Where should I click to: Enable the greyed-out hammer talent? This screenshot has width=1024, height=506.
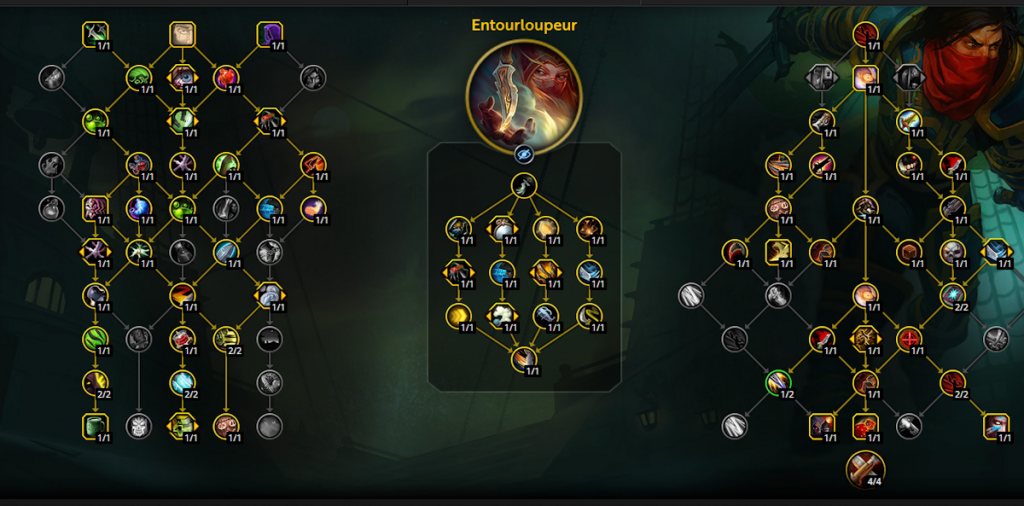[908, 426]
